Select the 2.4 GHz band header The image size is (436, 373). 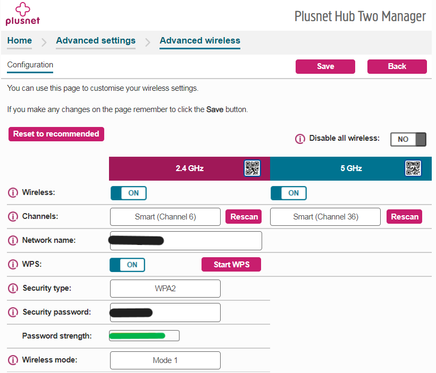click(x=189, y=168)
